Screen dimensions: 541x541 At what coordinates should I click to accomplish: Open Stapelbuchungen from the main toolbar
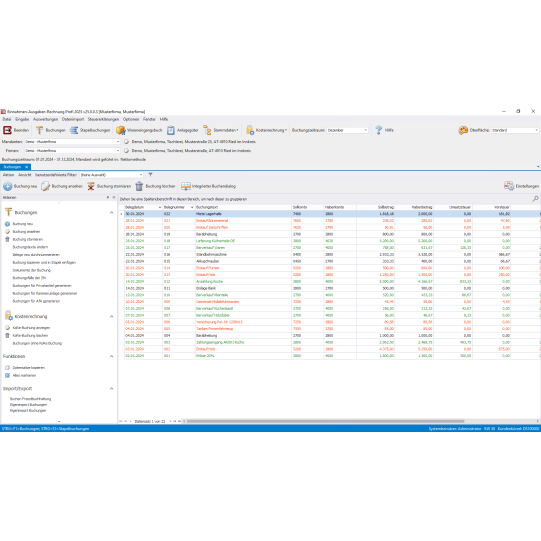(x=90, y=130)
